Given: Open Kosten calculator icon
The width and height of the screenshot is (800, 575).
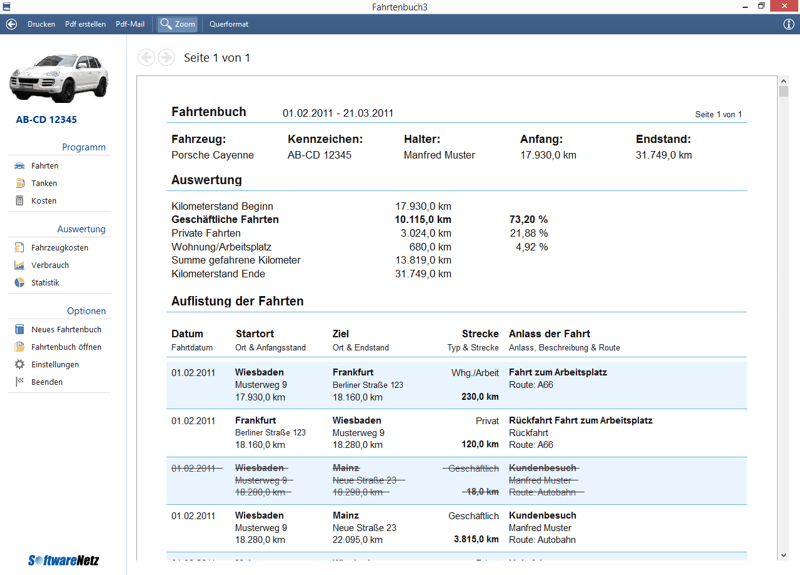Looking at the screenshot, I should [19, 201].
